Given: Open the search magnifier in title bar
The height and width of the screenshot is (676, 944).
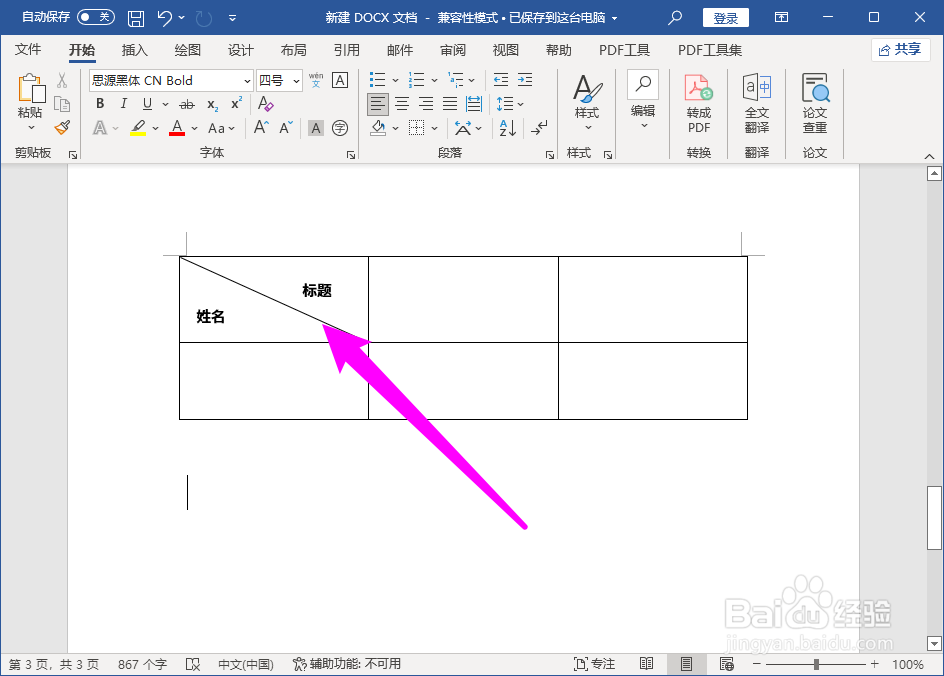Looking at the screenshot, I should [x=675, y=17].
